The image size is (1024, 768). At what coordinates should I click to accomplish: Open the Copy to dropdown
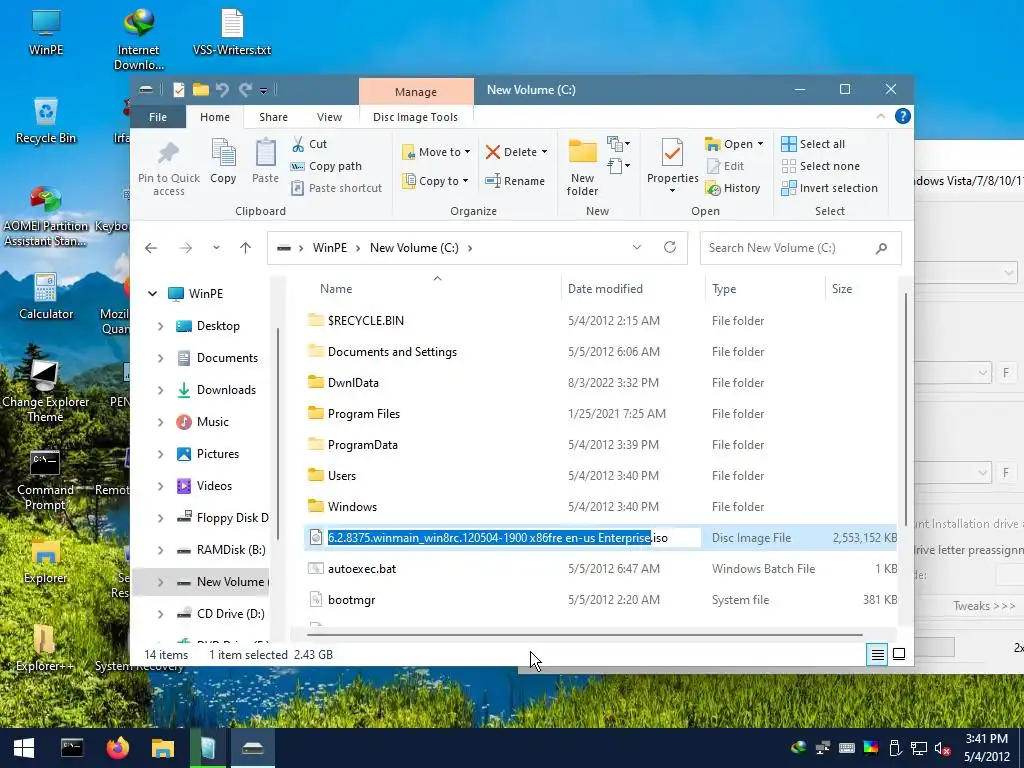[435, 181]
